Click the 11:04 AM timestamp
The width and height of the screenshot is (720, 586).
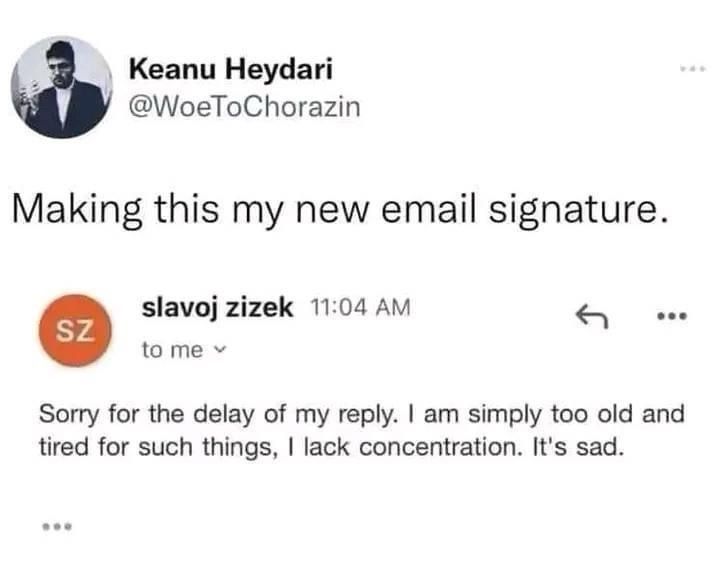click(x=360, y=307)
